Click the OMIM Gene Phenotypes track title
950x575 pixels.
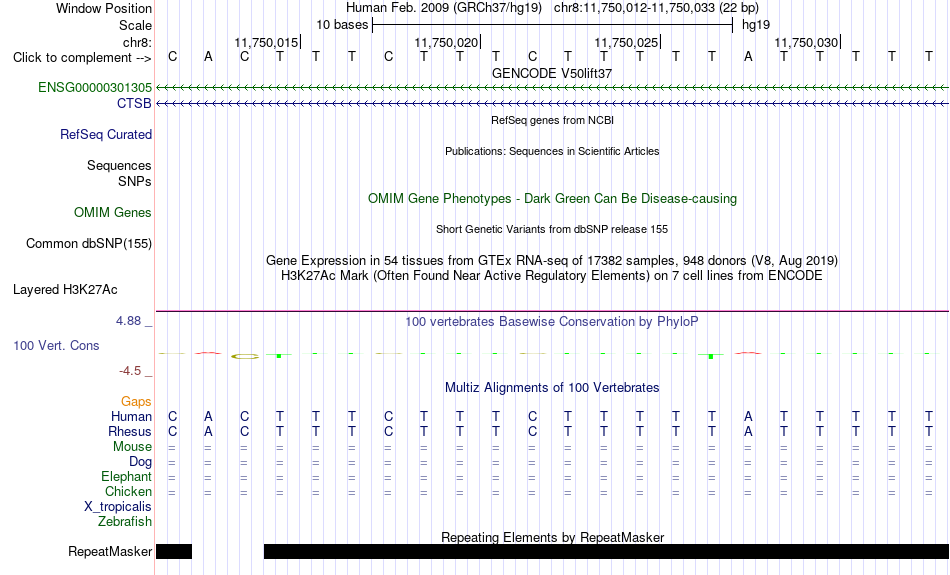[x=552, y=199]
